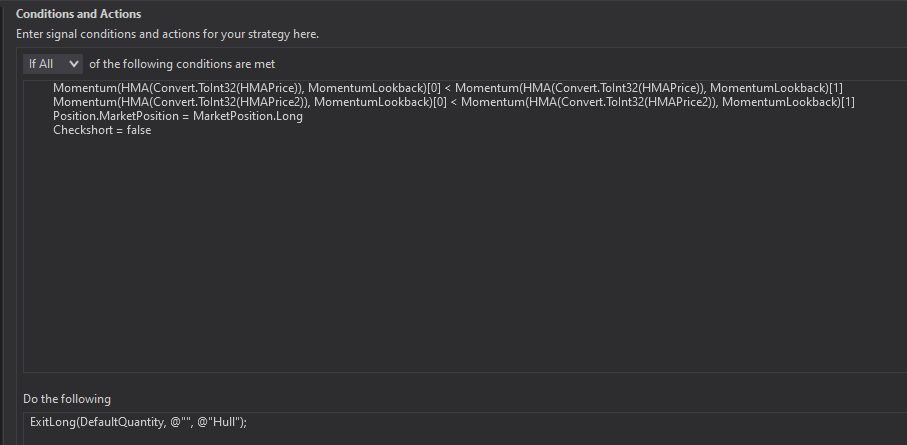This screenshot has width=907, height=445.
Task: Click the "<" operator in first condition
Action: pos(447,88)
